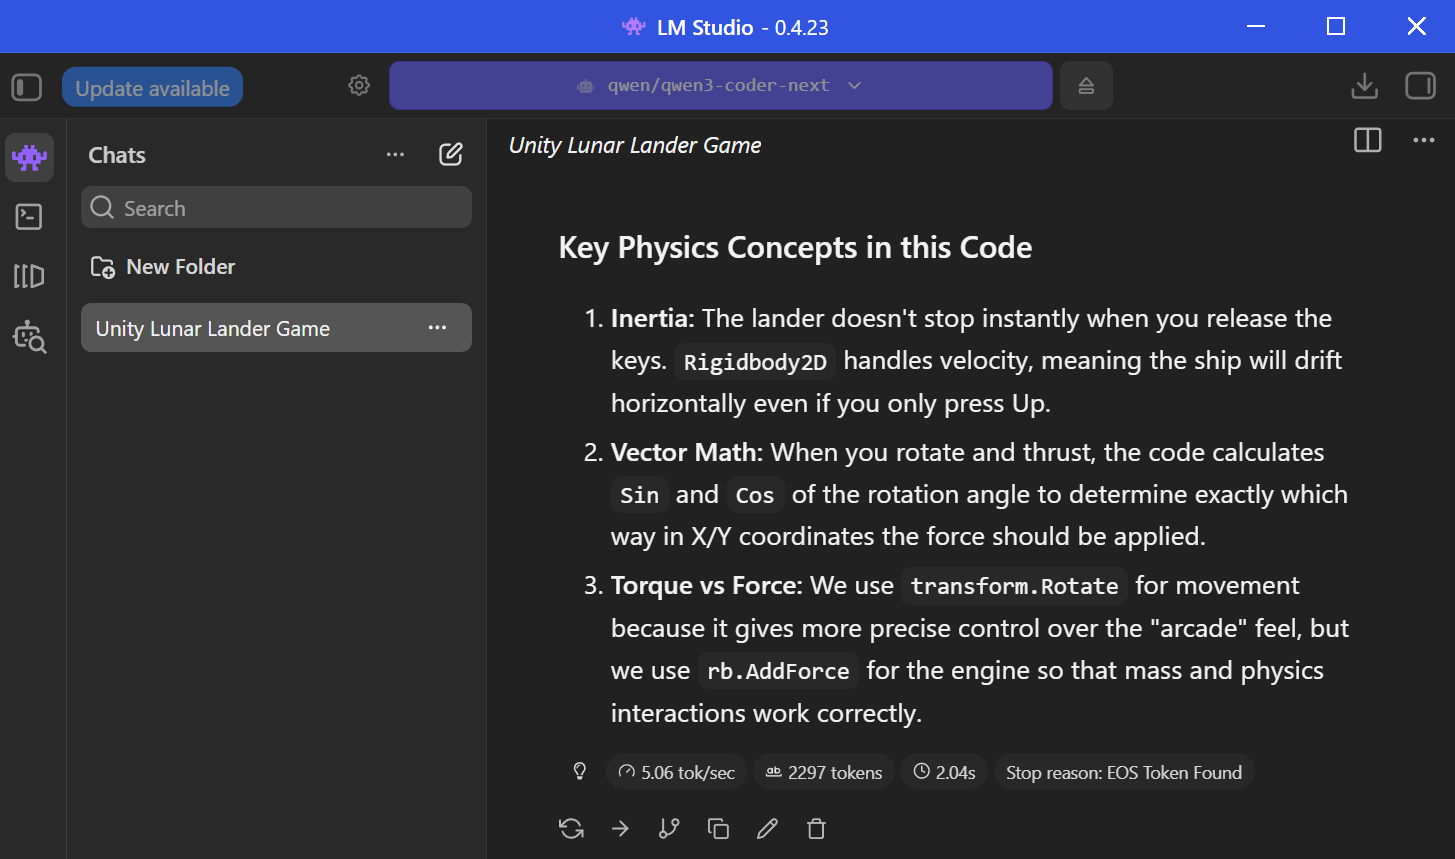1455x859 pixels.
Task: Click the Update available button
Action: coord(152,88)
